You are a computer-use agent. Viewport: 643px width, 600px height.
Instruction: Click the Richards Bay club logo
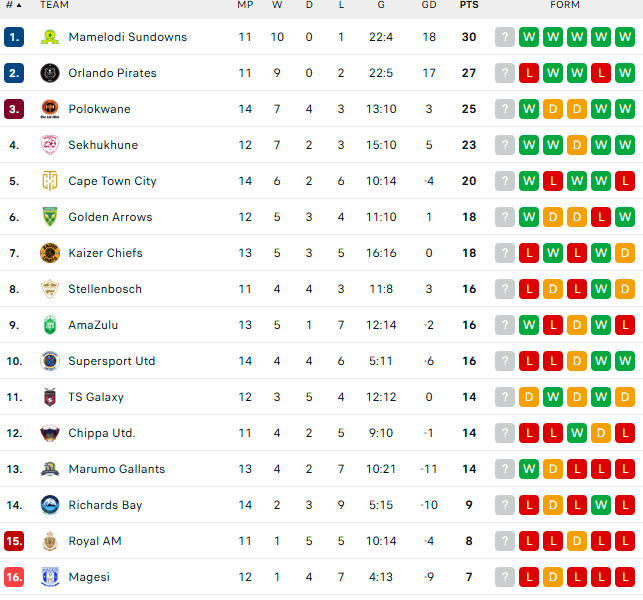(x=49, y=505)
